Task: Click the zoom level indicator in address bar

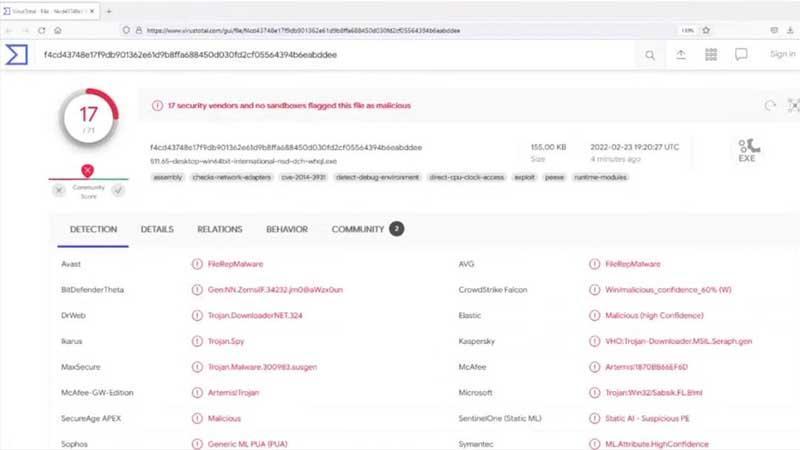Action: [x=687, y=30]
